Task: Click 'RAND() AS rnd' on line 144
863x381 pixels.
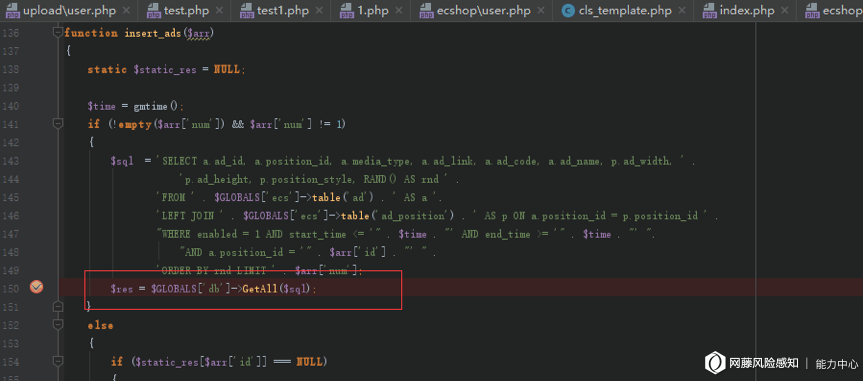Action: 401,179
